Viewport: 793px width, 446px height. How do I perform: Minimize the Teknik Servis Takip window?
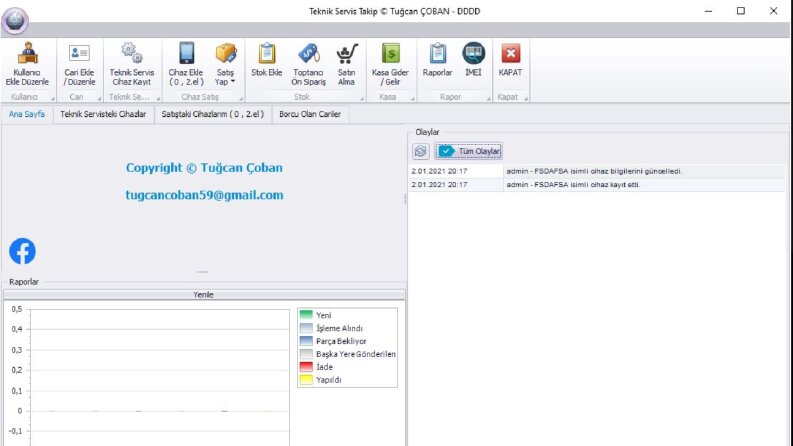[709, 11]
